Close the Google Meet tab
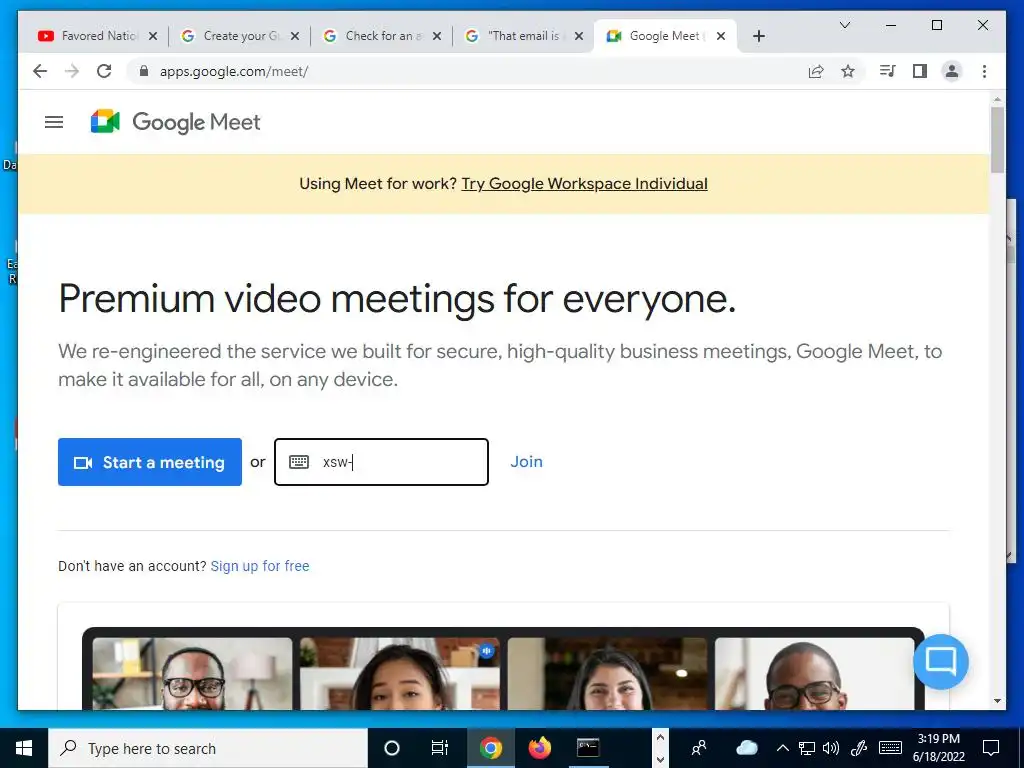 (721, 36)
